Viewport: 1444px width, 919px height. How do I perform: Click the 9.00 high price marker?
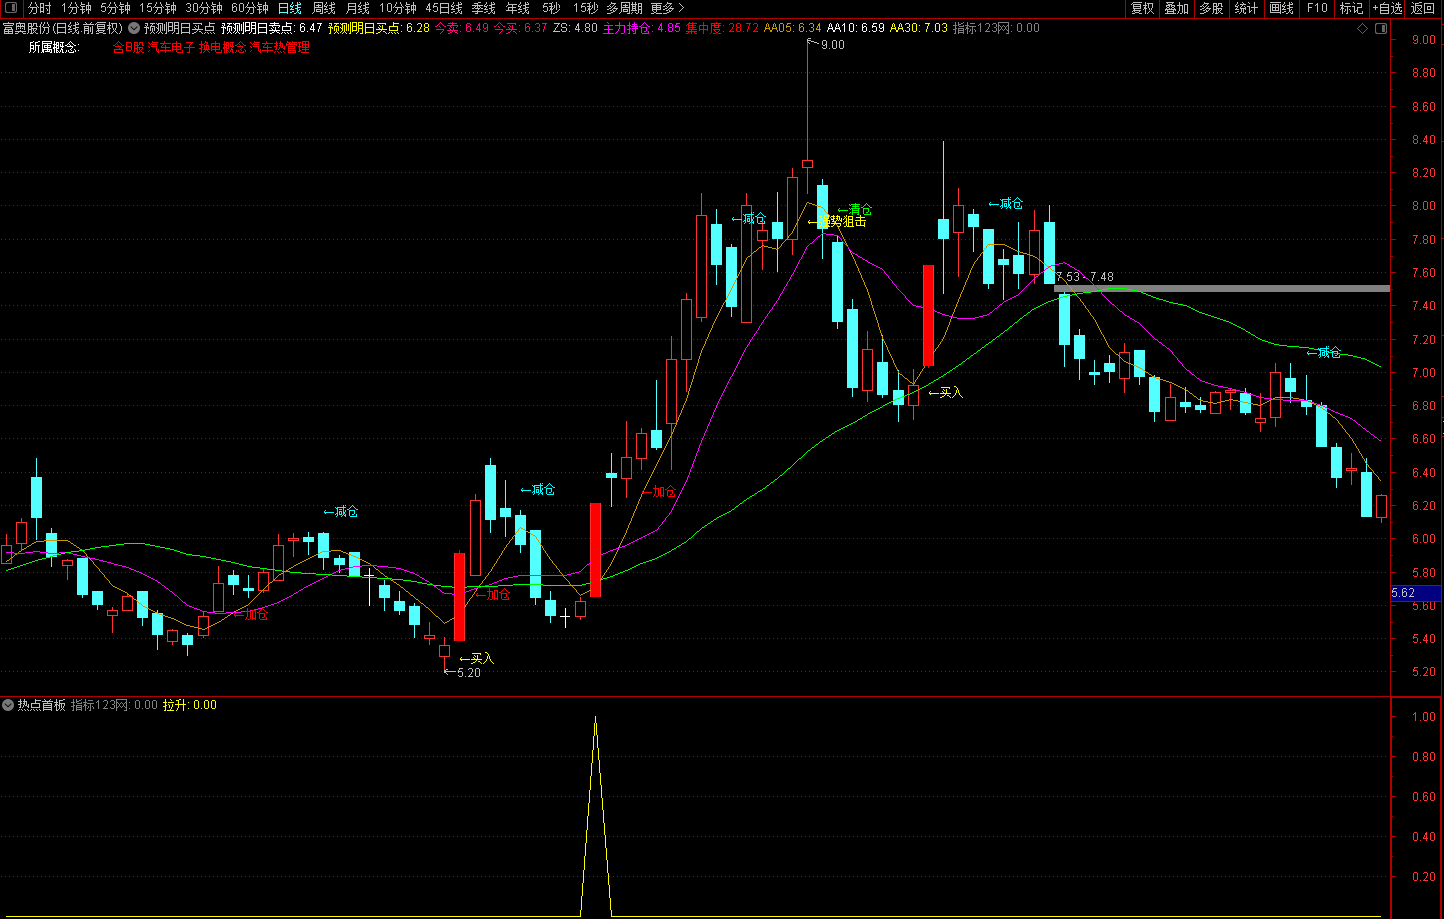coord(831,45)
